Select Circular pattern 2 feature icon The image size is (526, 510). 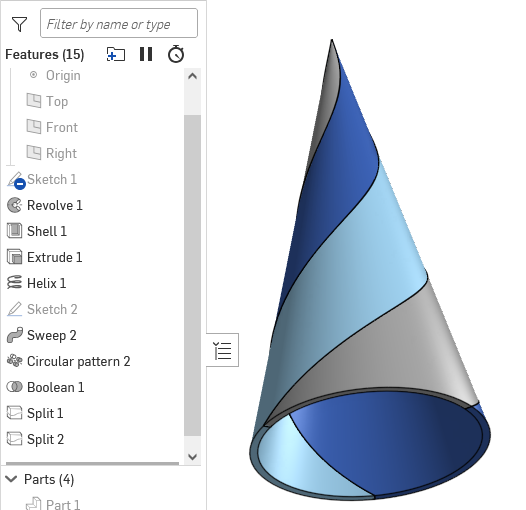pos(14,361)
